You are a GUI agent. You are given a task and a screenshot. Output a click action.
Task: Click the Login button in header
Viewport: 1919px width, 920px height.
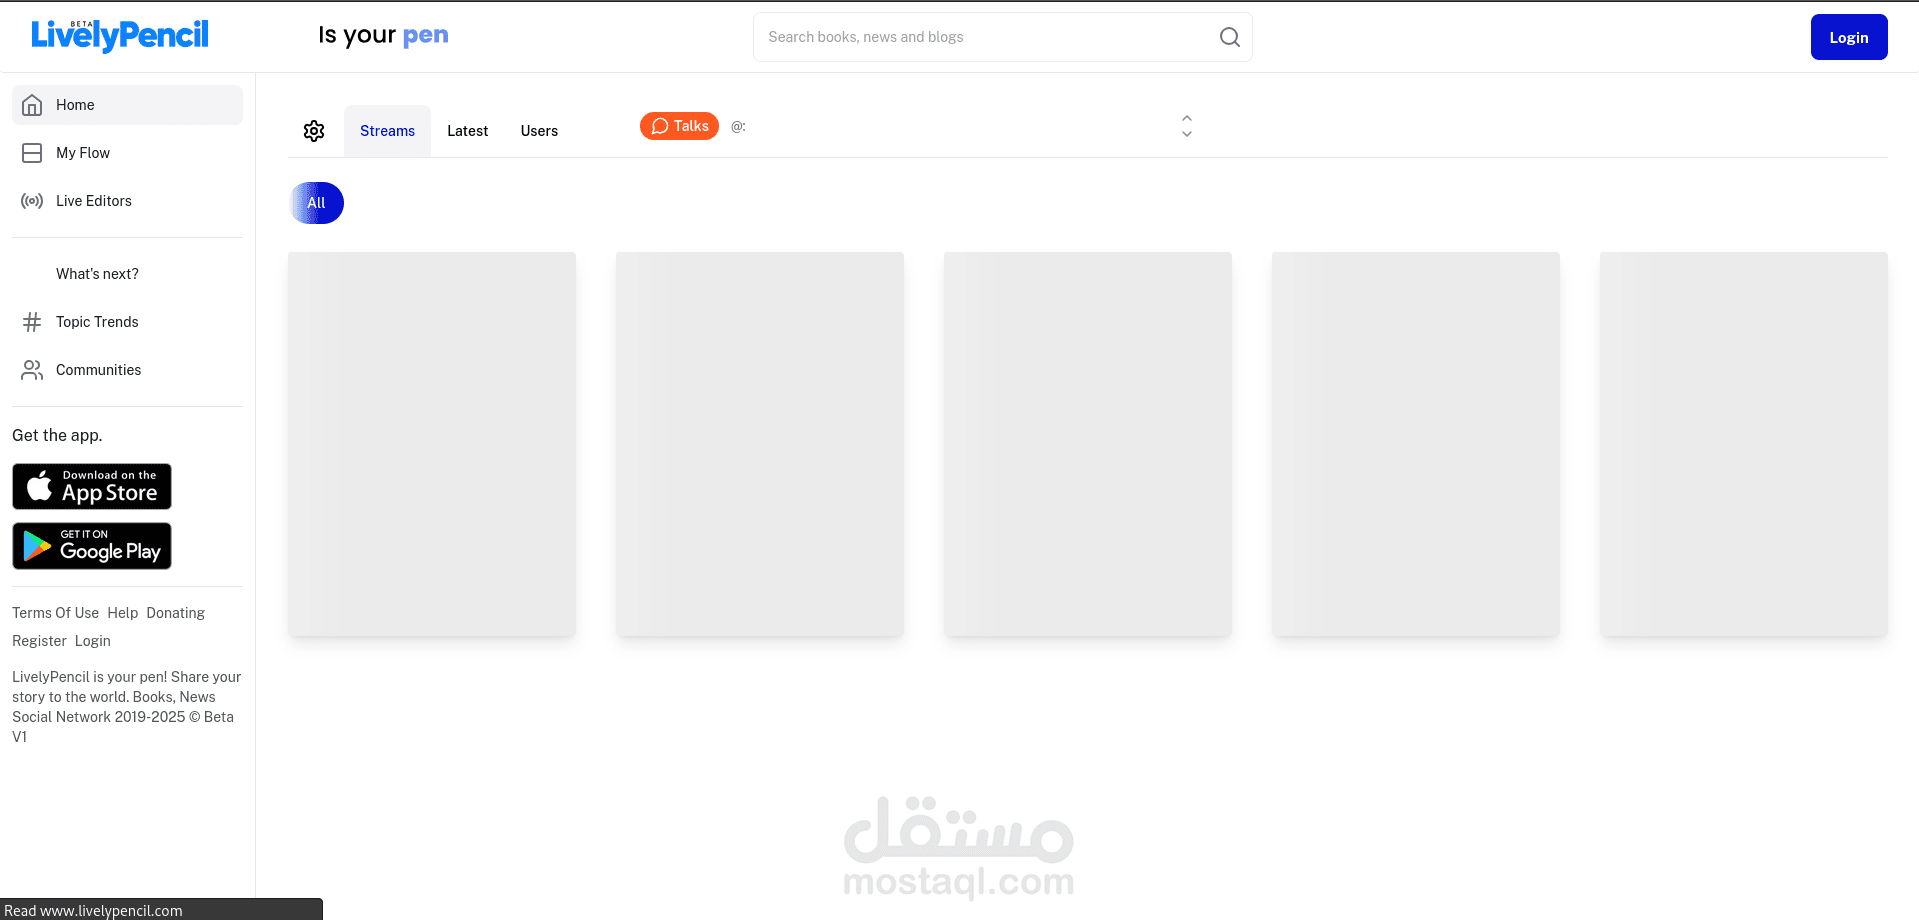pyautogui.click(x=1849, y=37)
